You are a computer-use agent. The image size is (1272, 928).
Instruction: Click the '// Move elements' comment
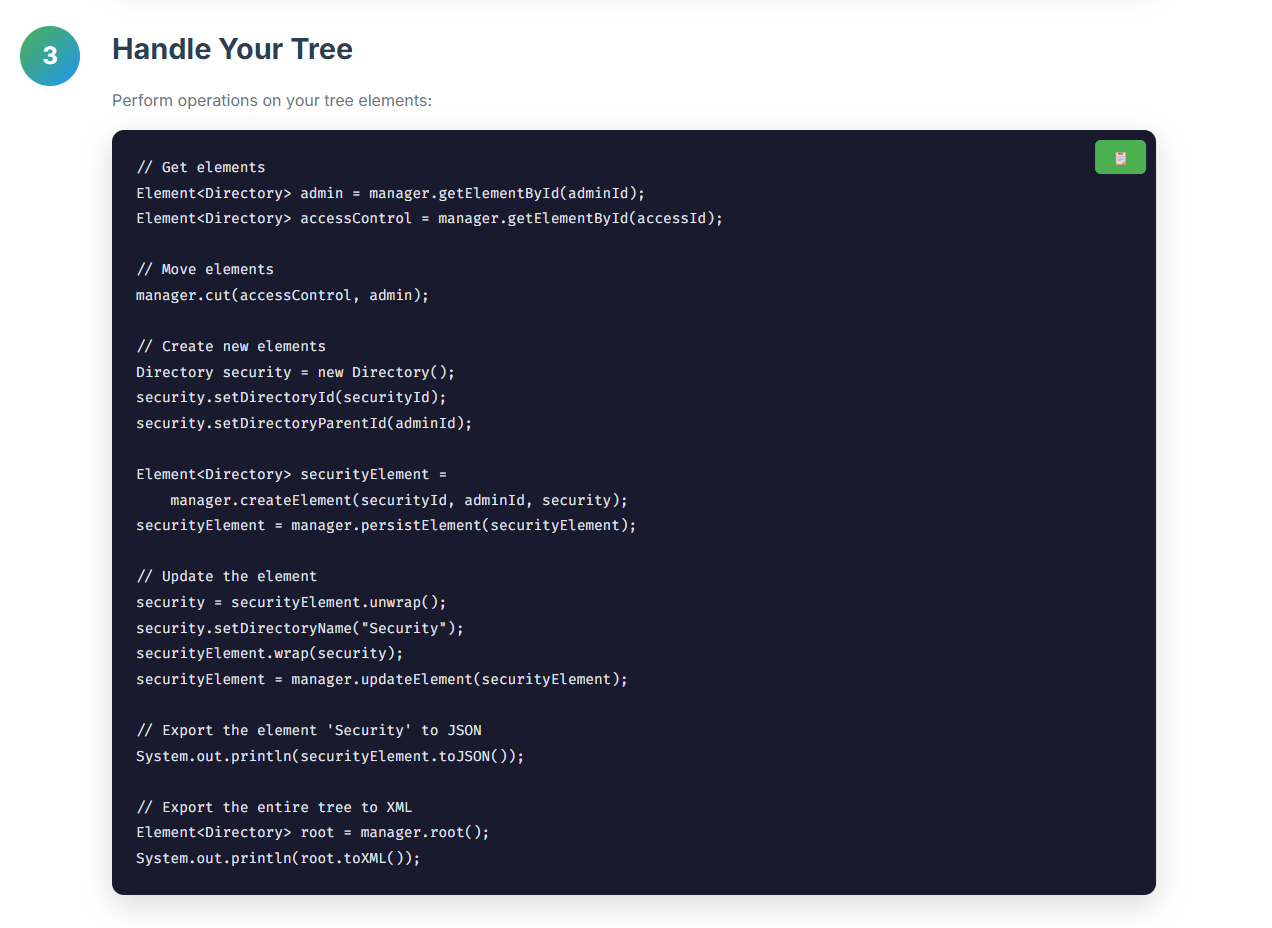[204, 268]
